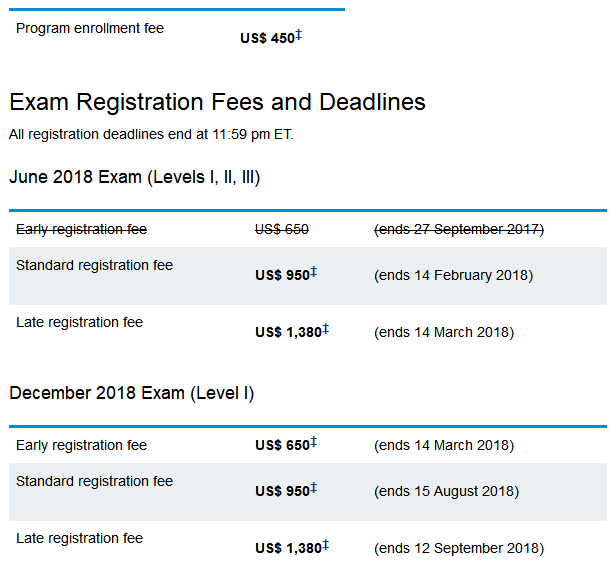Select the Exam Registration Fees and Deadlines heading
The height and width of the screenshot is (576, 616).
217,102
